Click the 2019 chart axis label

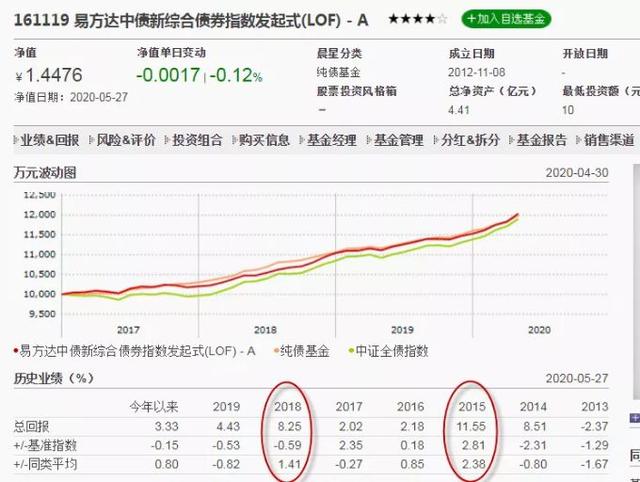402,330
